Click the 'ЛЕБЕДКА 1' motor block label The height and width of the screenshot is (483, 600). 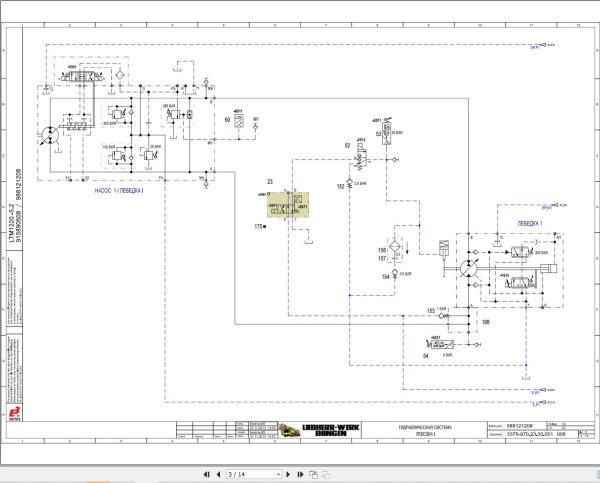pyautogui.click(x=530, y=224)
